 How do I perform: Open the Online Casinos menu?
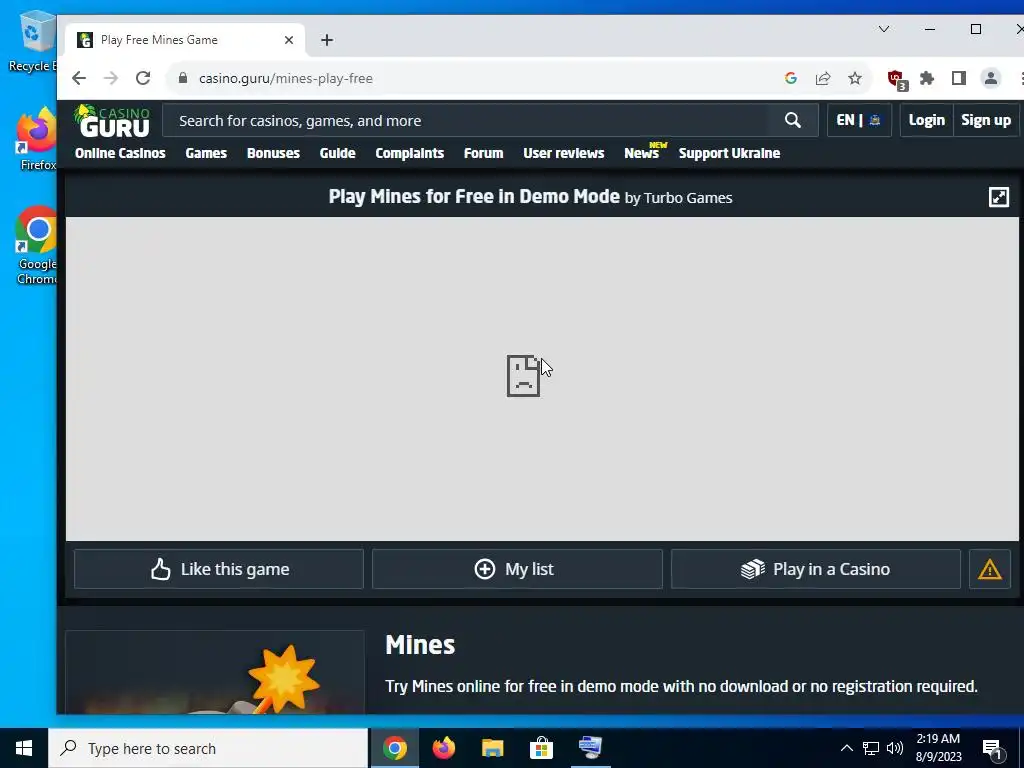120,153
